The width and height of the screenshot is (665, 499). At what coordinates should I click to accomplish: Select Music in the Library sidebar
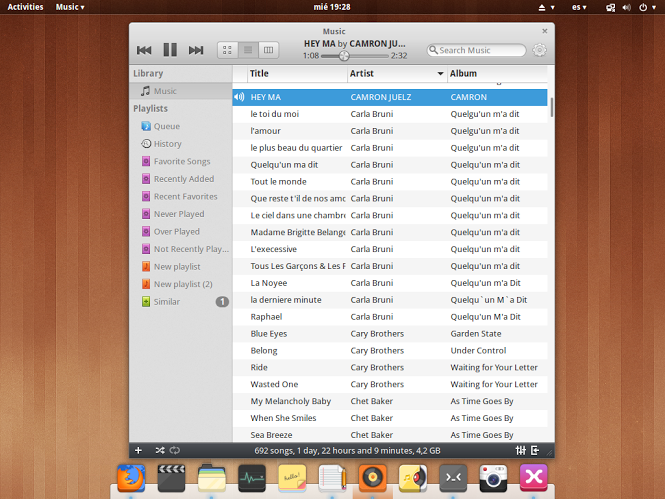pos(181,91)
